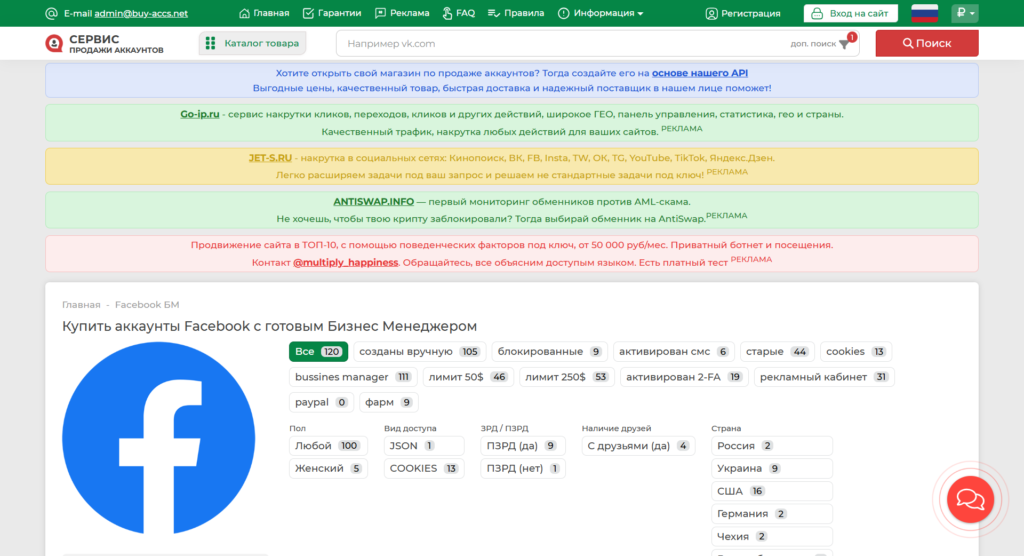Choose COOKIES access type
Screen dimensions: 1024x556
[423, 468]
